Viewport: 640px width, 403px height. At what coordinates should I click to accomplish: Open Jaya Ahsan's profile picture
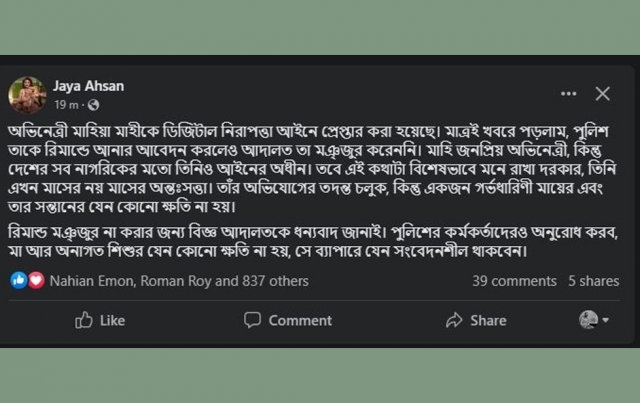[27, 93]
